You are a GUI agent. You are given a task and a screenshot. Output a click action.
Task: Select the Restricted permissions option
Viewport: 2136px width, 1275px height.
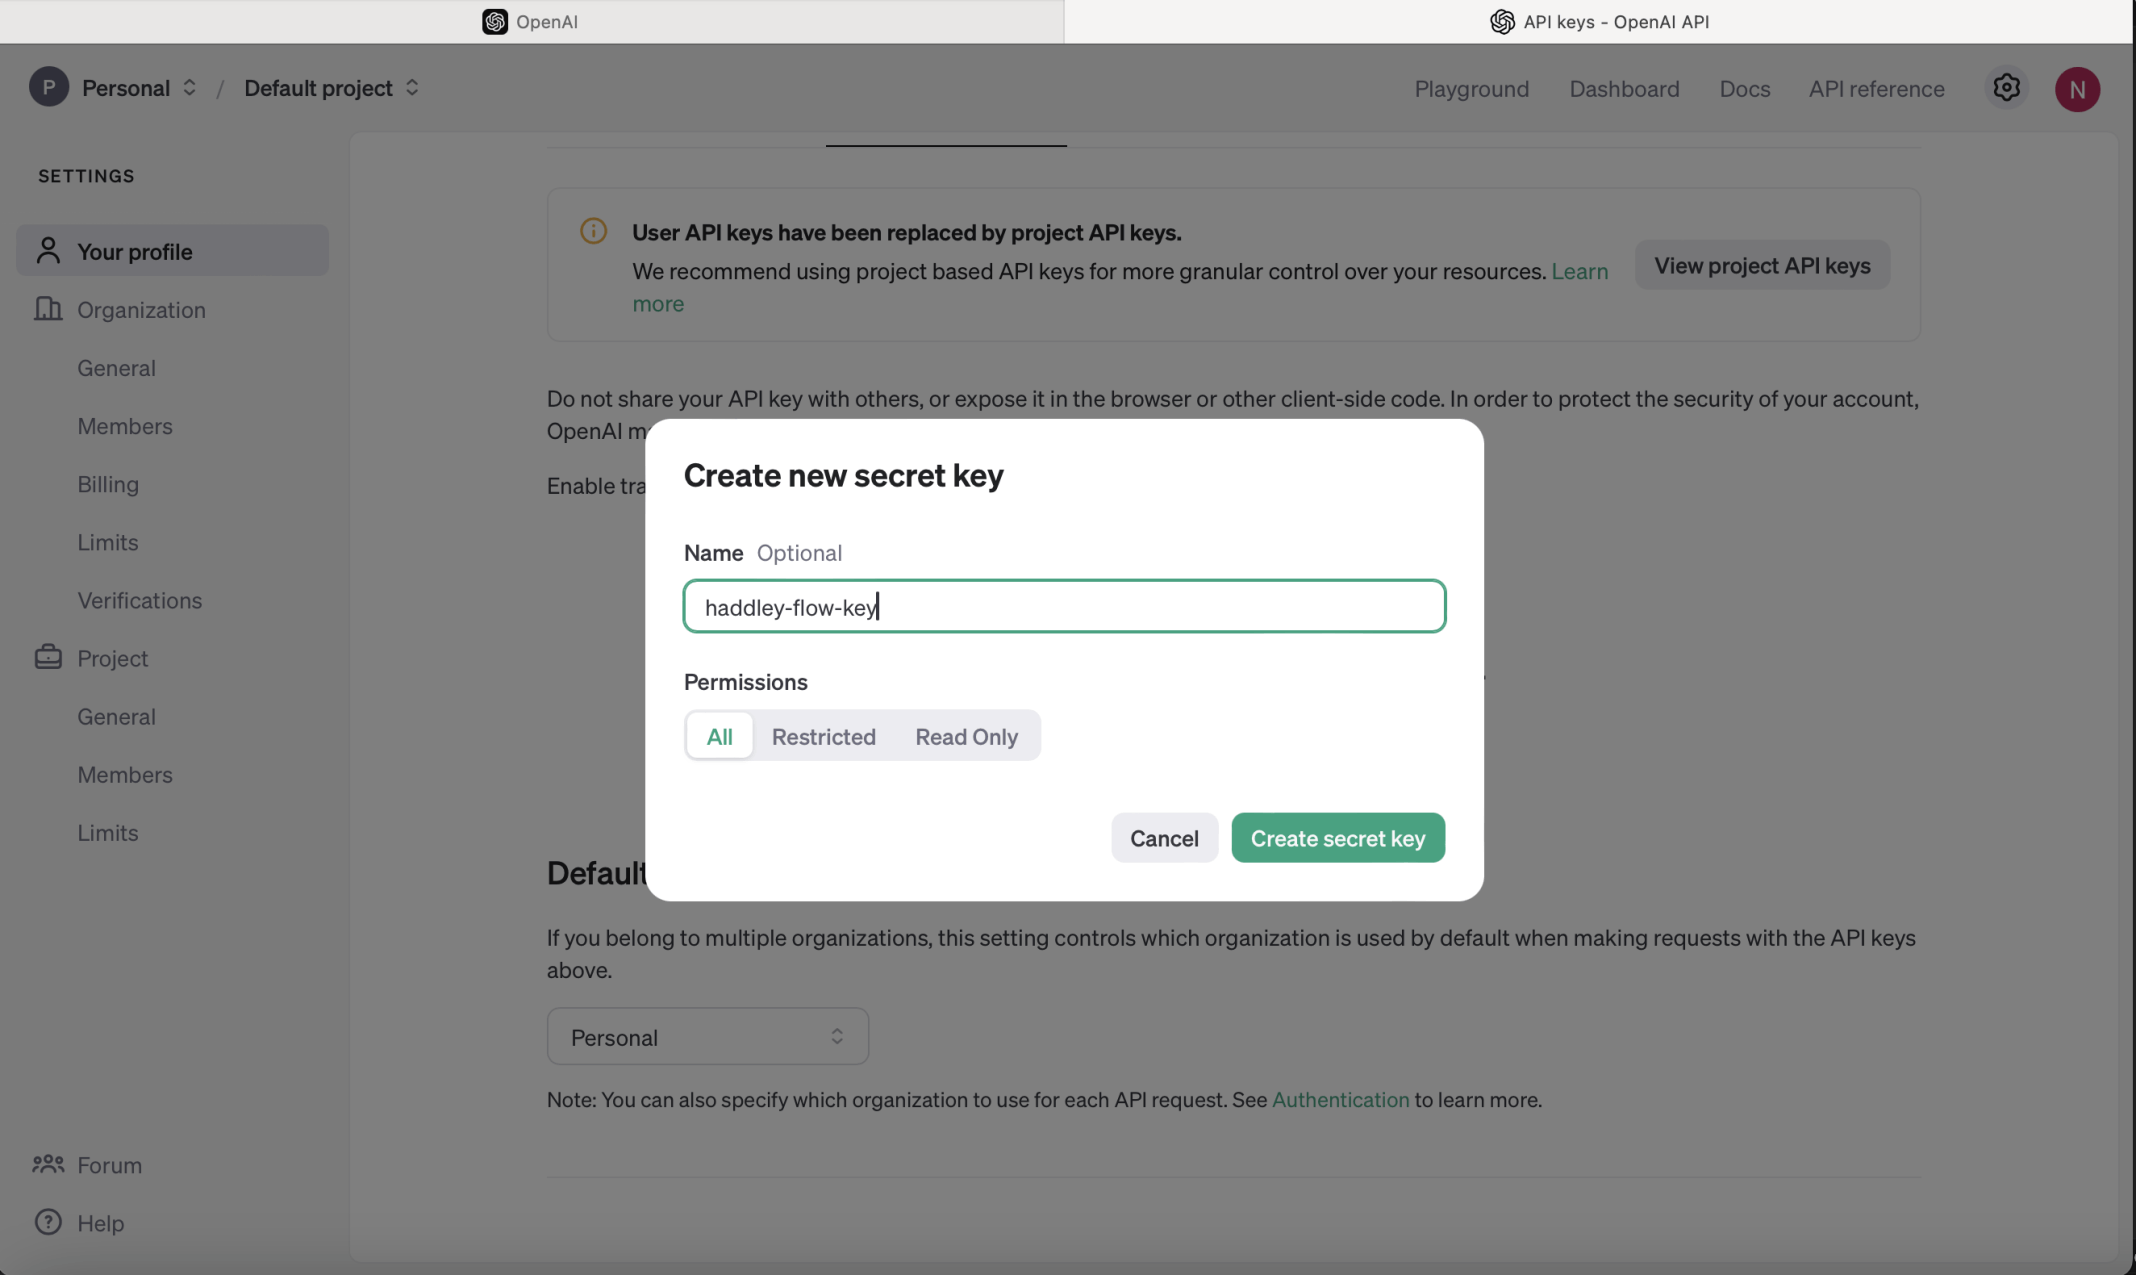pyautogui.click(x=823, y=736)
